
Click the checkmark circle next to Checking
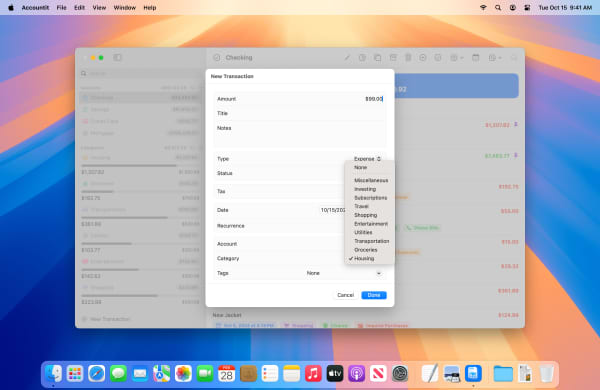(x=217, y=57)
